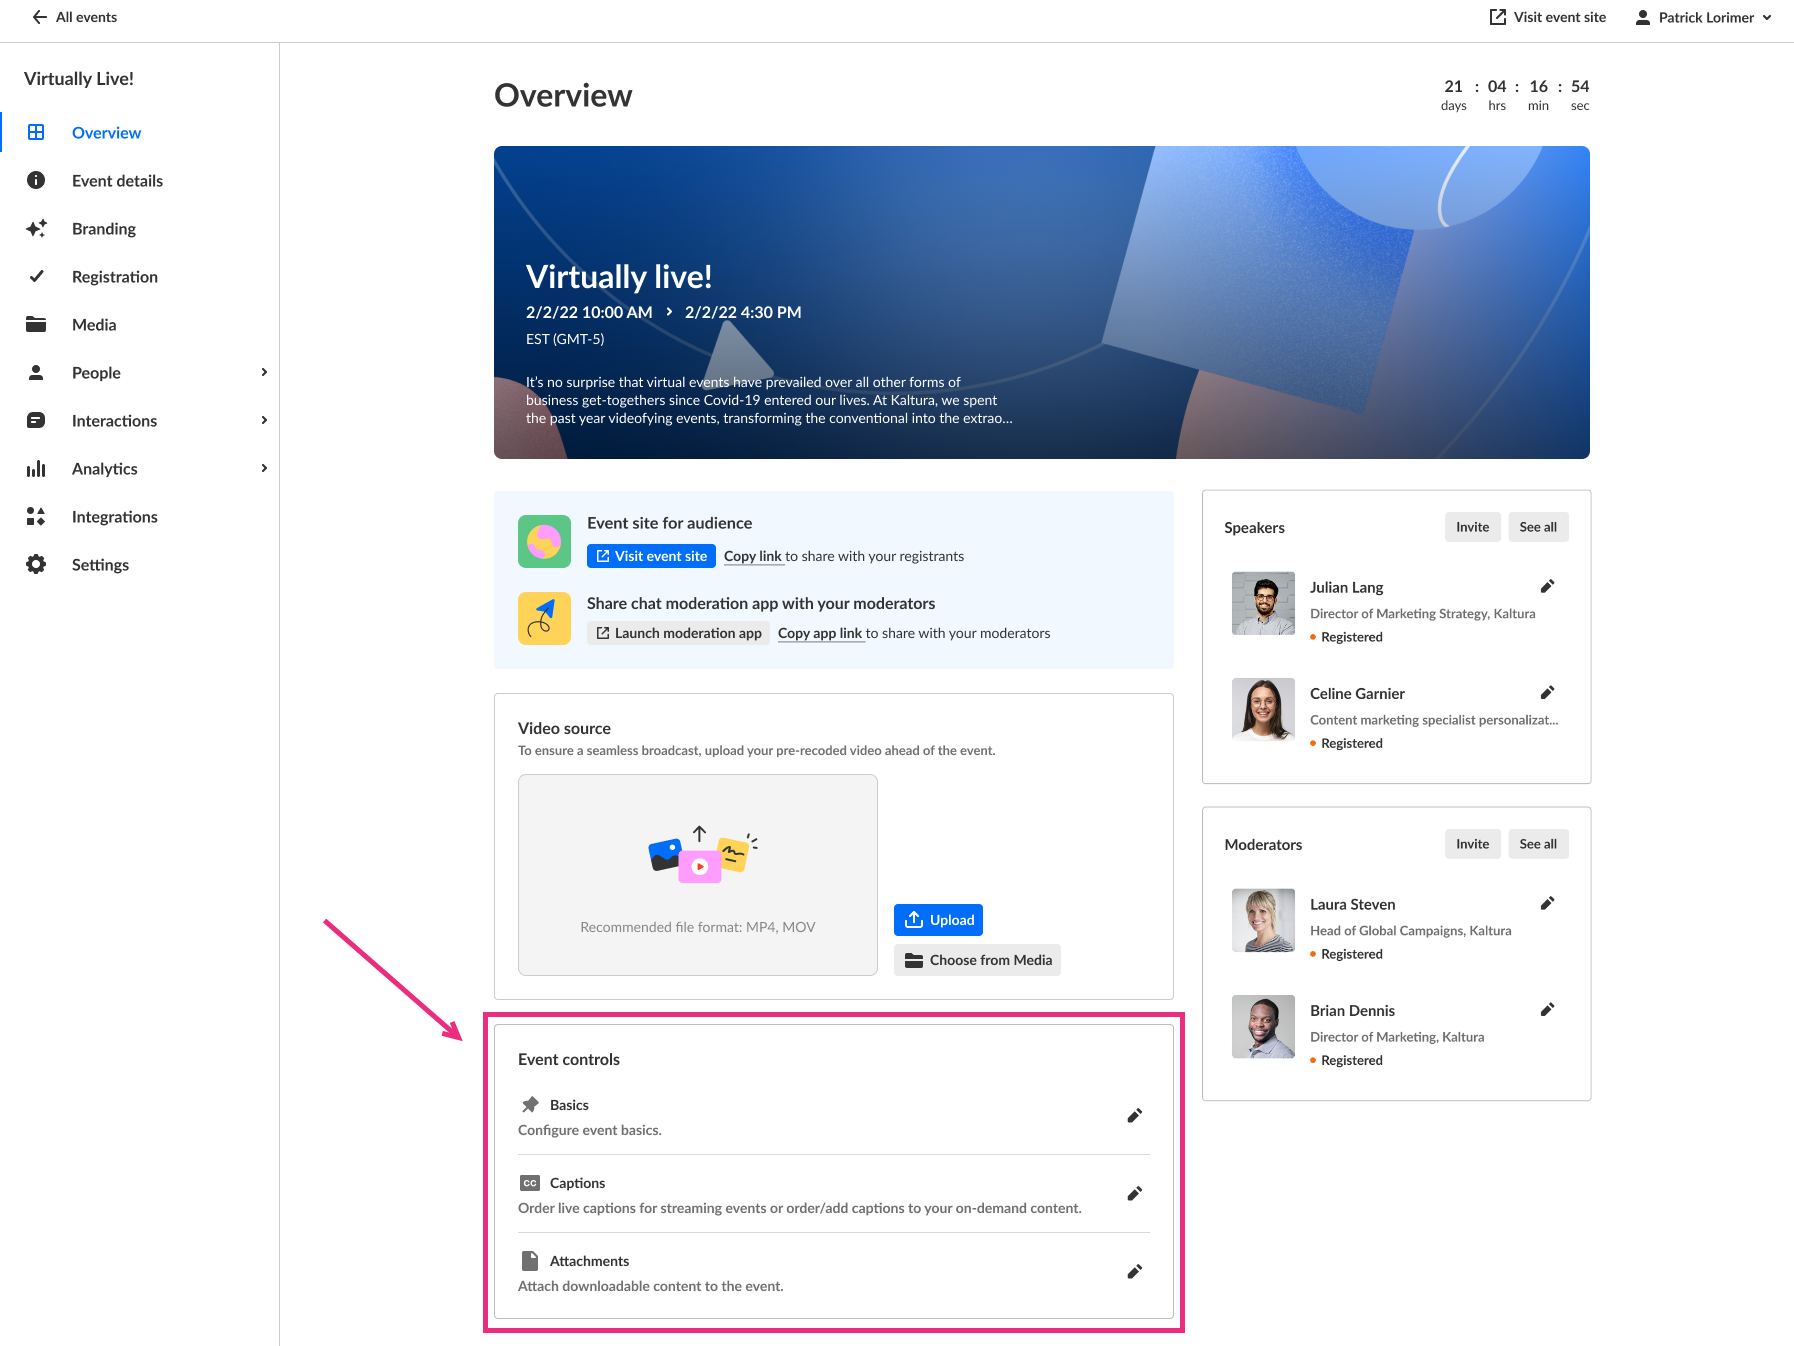Click the blue Visit event site button

pyautogui.click(x=651, y=556)
